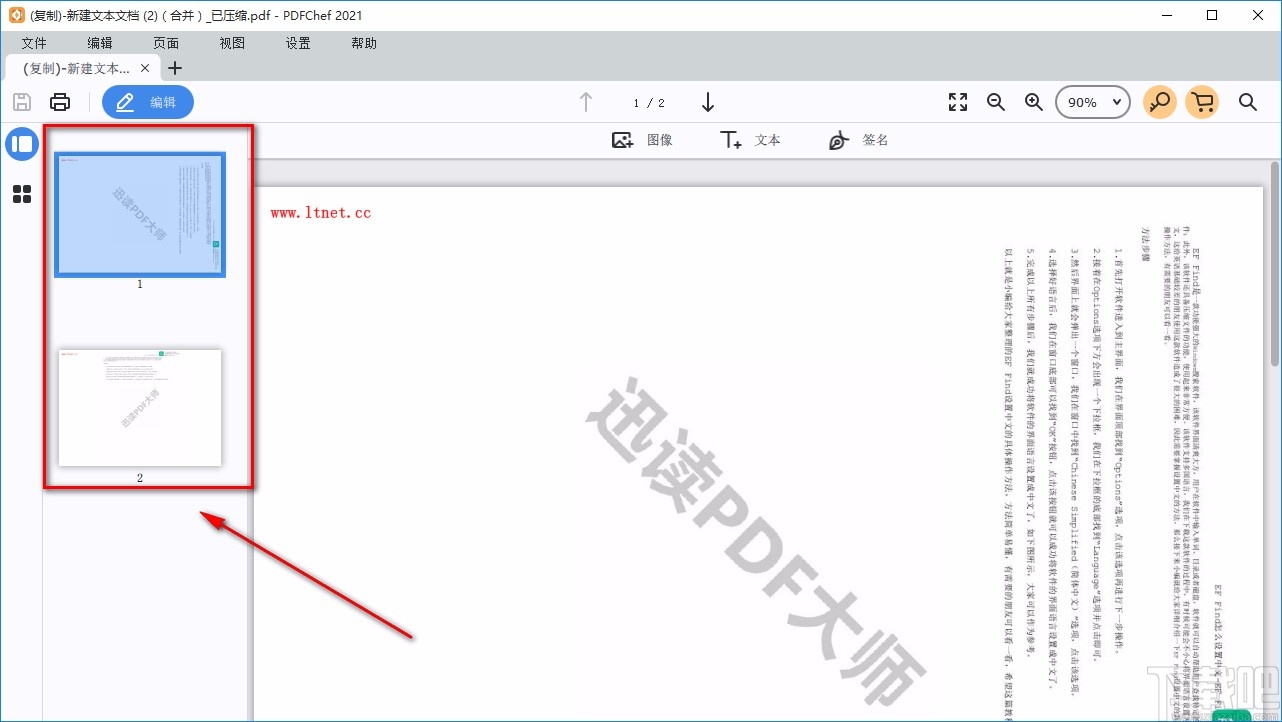The width and height of the screenshot is (1282, 722).
Task: Save the current PDF document
Action: click(x=21, y=101)
